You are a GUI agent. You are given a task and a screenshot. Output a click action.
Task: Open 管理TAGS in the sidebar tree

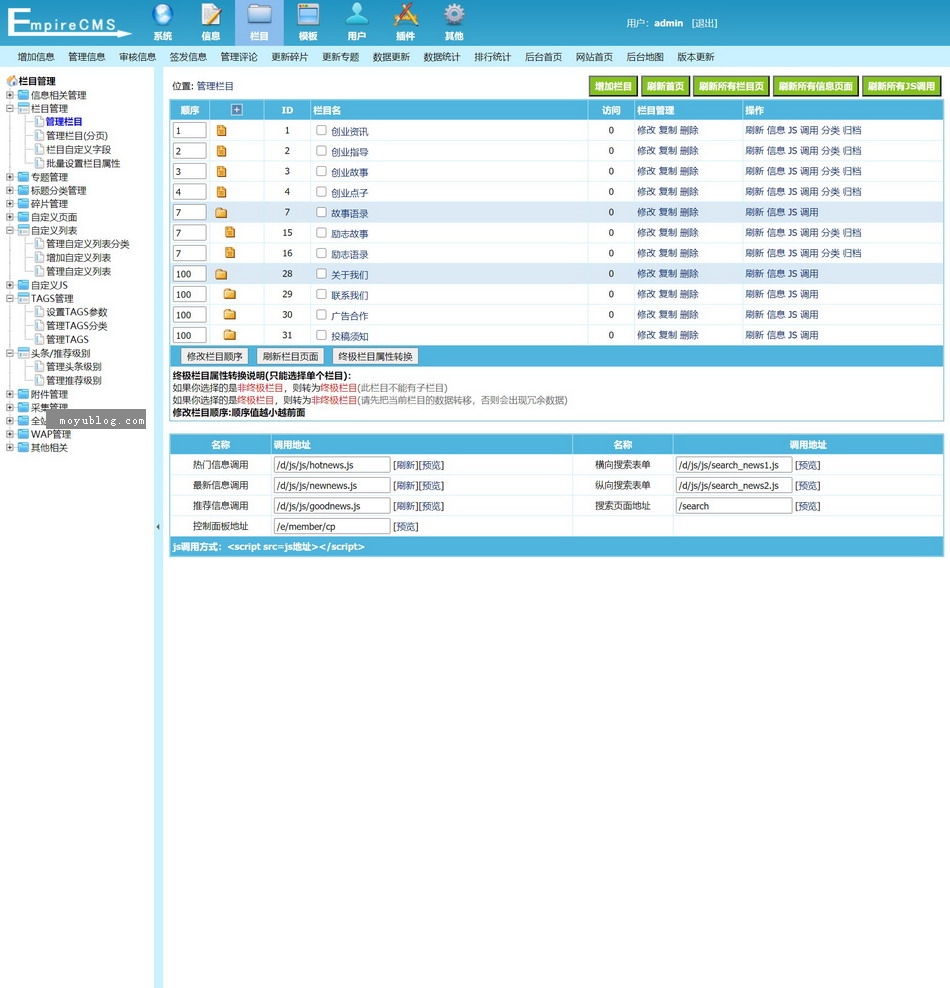67,339
